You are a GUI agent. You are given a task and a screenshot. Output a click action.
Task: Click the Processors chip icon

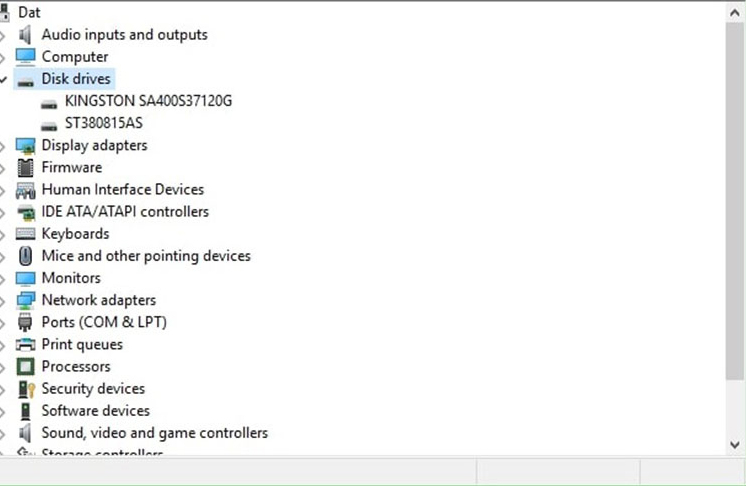25,367
